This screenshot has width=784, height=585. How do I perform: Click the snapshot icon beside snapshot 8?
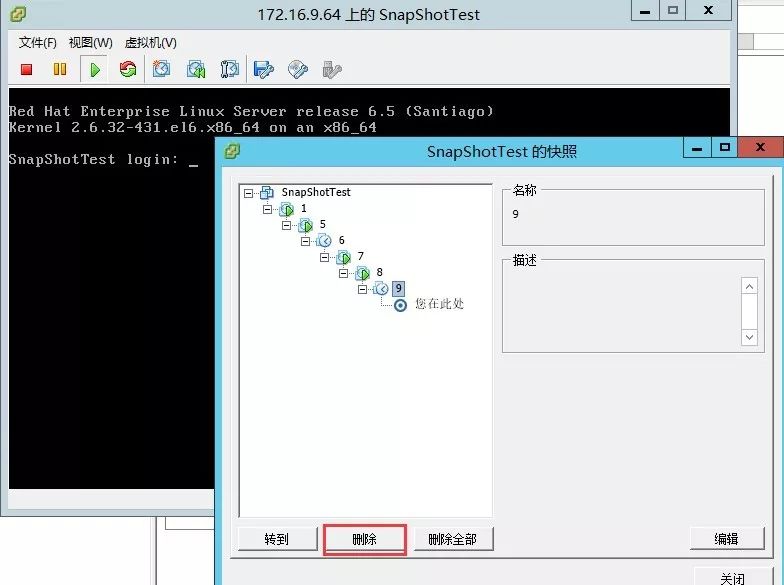pos(362,273)
